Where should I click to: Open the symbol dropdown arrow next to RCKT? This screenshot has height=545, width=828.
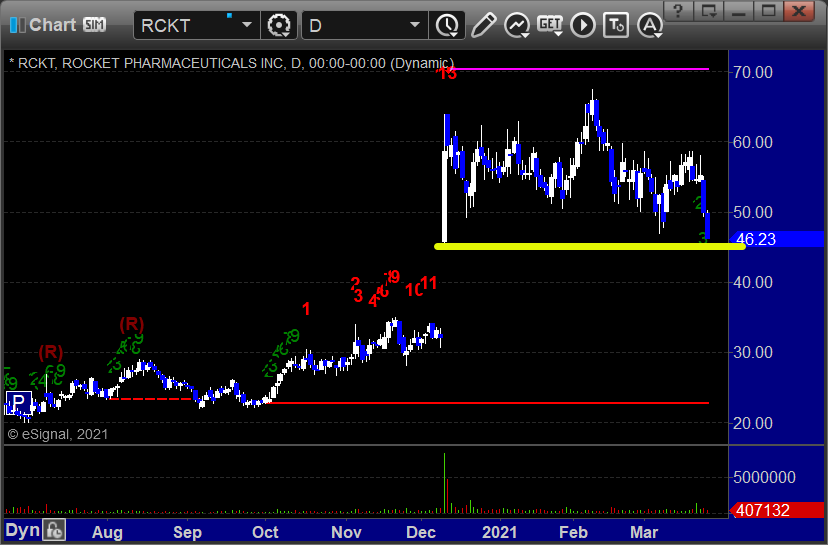pyautogui.click(x=247, y=25)
